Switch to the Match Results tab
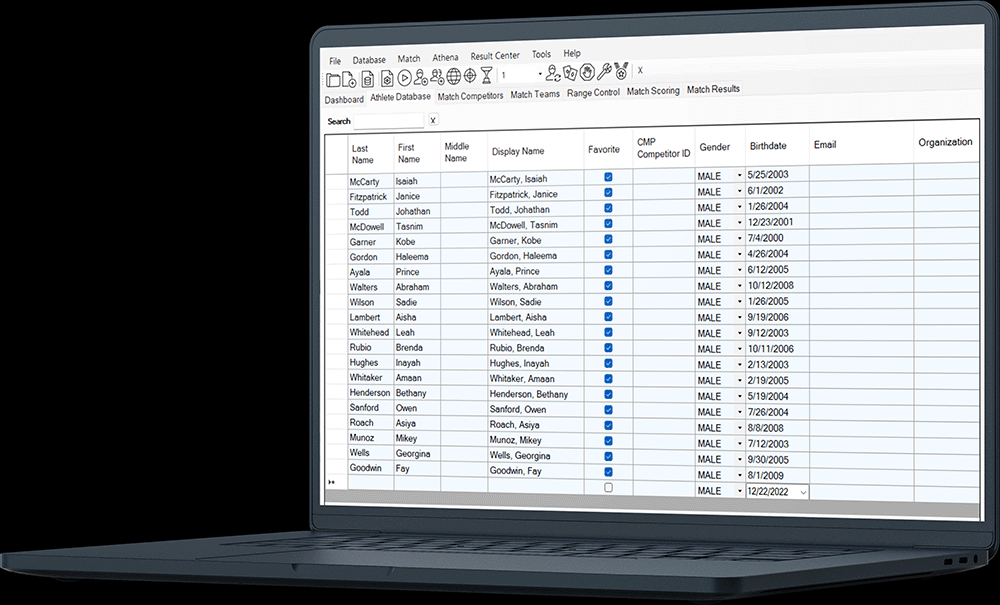 point(713,89)
